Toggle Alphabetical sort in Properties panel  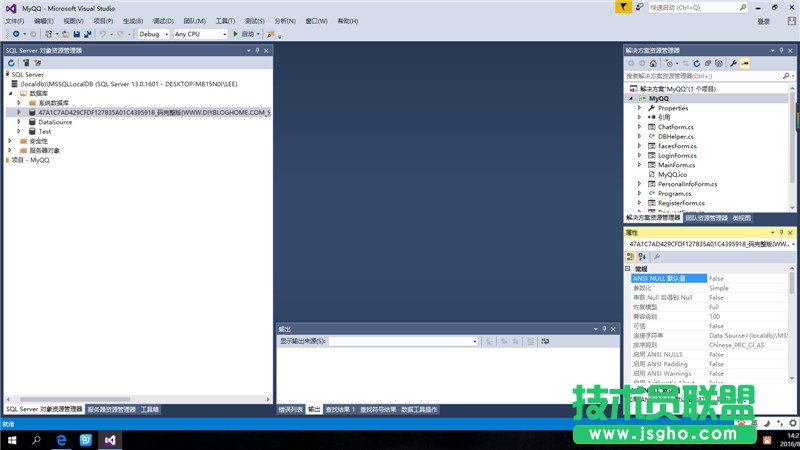coord(642,257)
